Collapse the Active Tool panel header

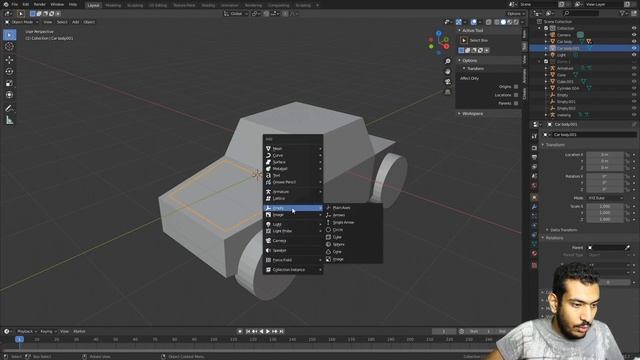pyautogui.click(x=488, y=31)
